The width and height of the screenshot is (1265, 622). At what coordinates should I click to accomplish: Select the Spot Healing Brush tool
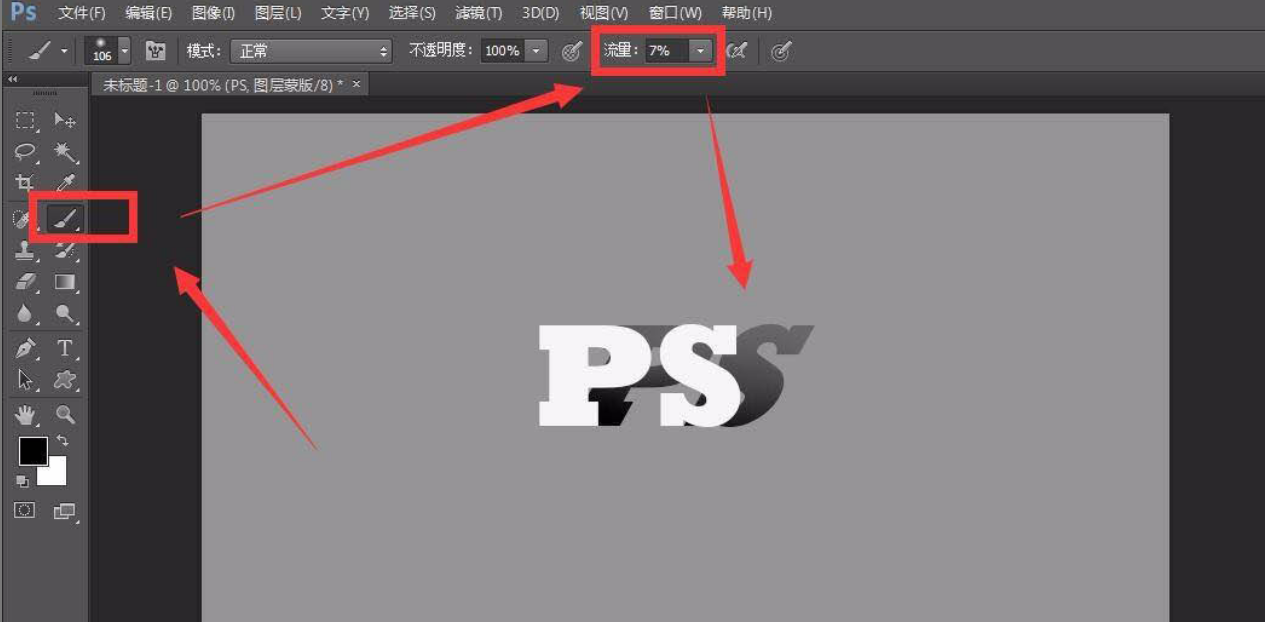click(x=22, y=218)
